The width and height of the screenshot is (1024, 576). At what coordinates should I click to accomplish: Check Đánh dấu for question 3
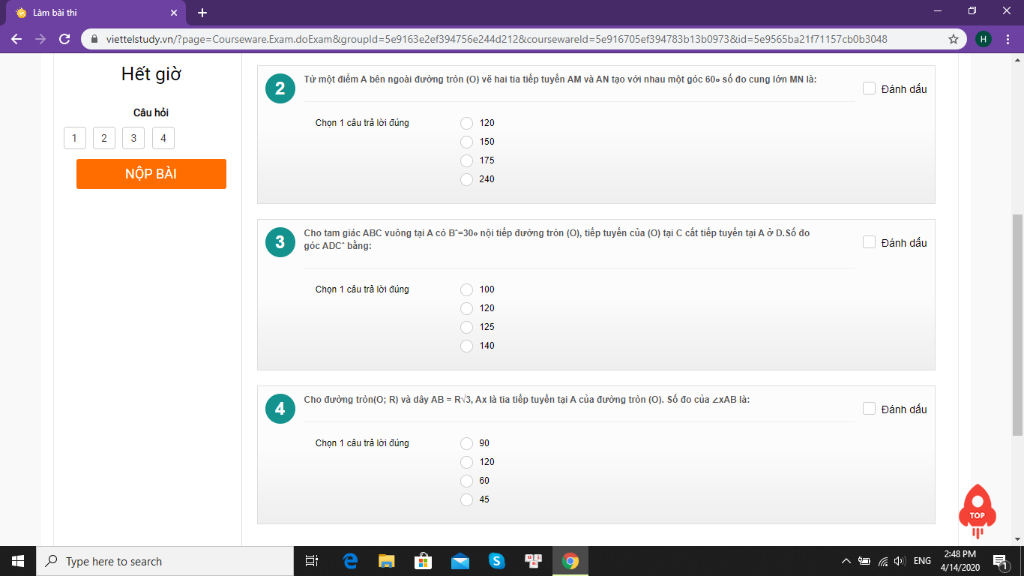tap(869, 242)
